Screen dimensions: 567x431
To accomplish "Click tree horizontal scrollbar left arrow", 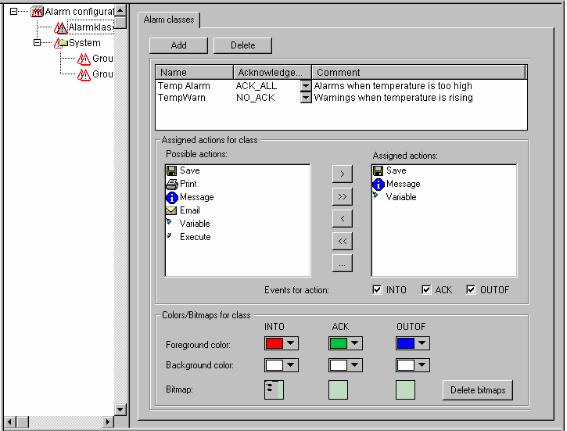I will pyautogui.click(x=10, y=422).
